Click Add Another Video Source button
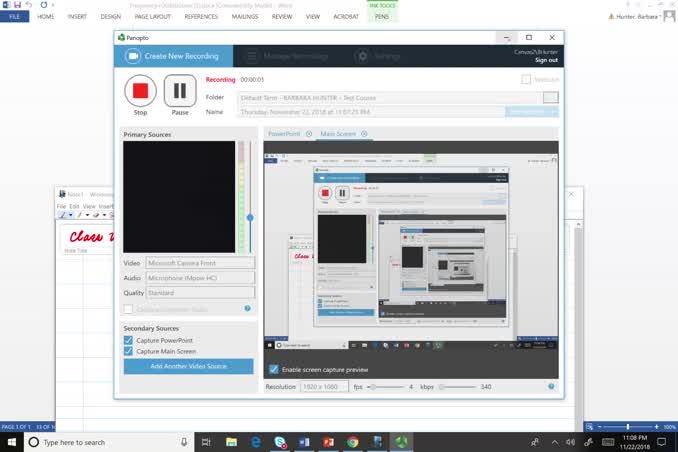Image resolution: width=678 pixels, height=452 pixels. (x=188, y=367)
